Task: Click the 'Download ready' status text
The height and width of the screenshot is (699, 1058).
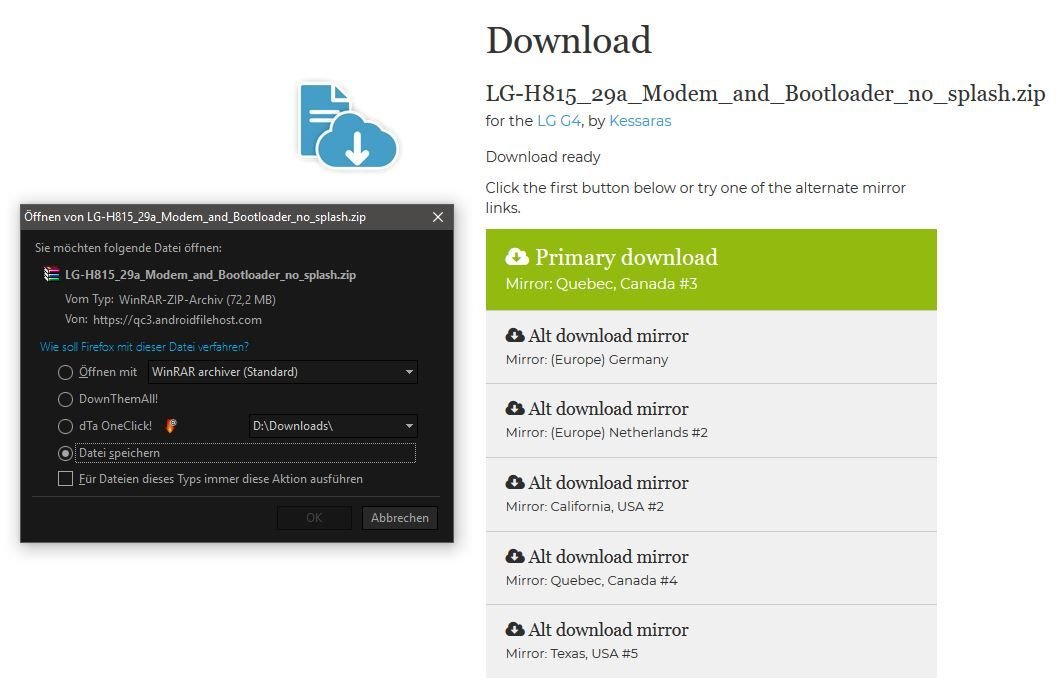Action: pyautogui.click(x=542, y=157)
